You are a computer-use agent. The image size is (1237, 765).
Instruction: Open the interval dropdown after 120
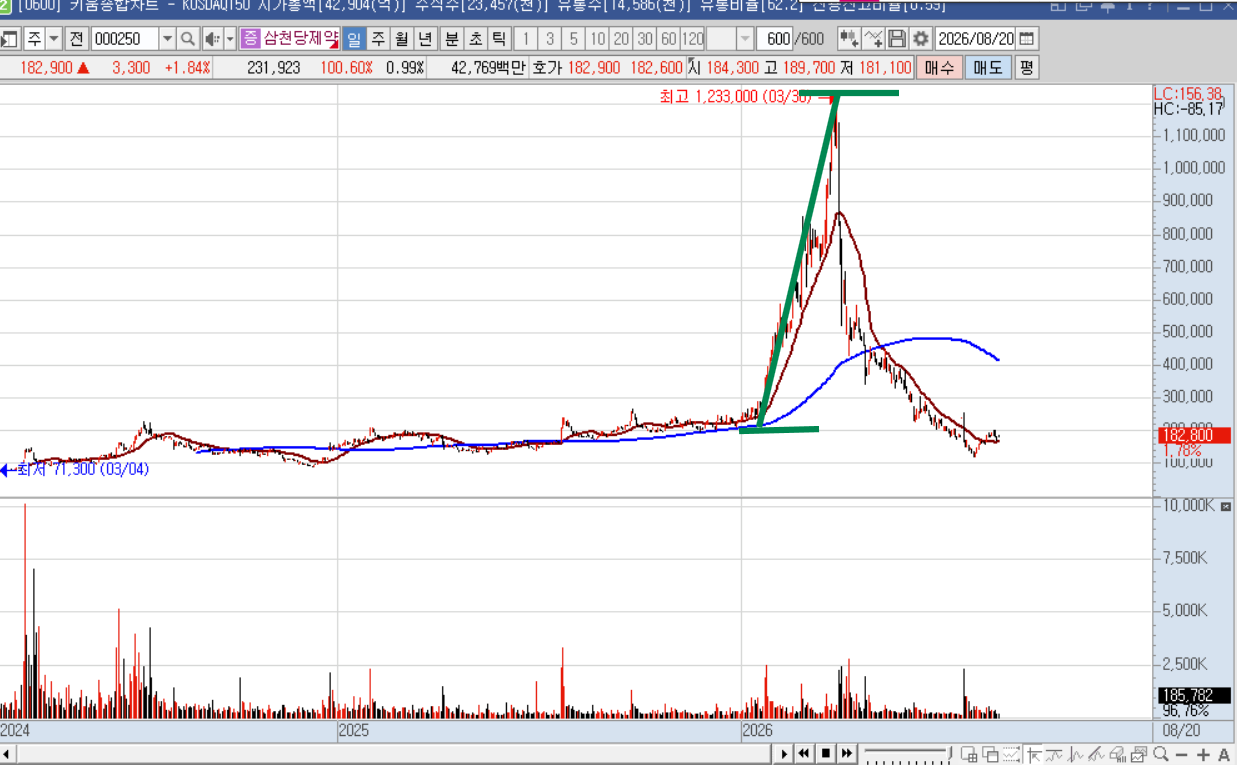point(745,39)
